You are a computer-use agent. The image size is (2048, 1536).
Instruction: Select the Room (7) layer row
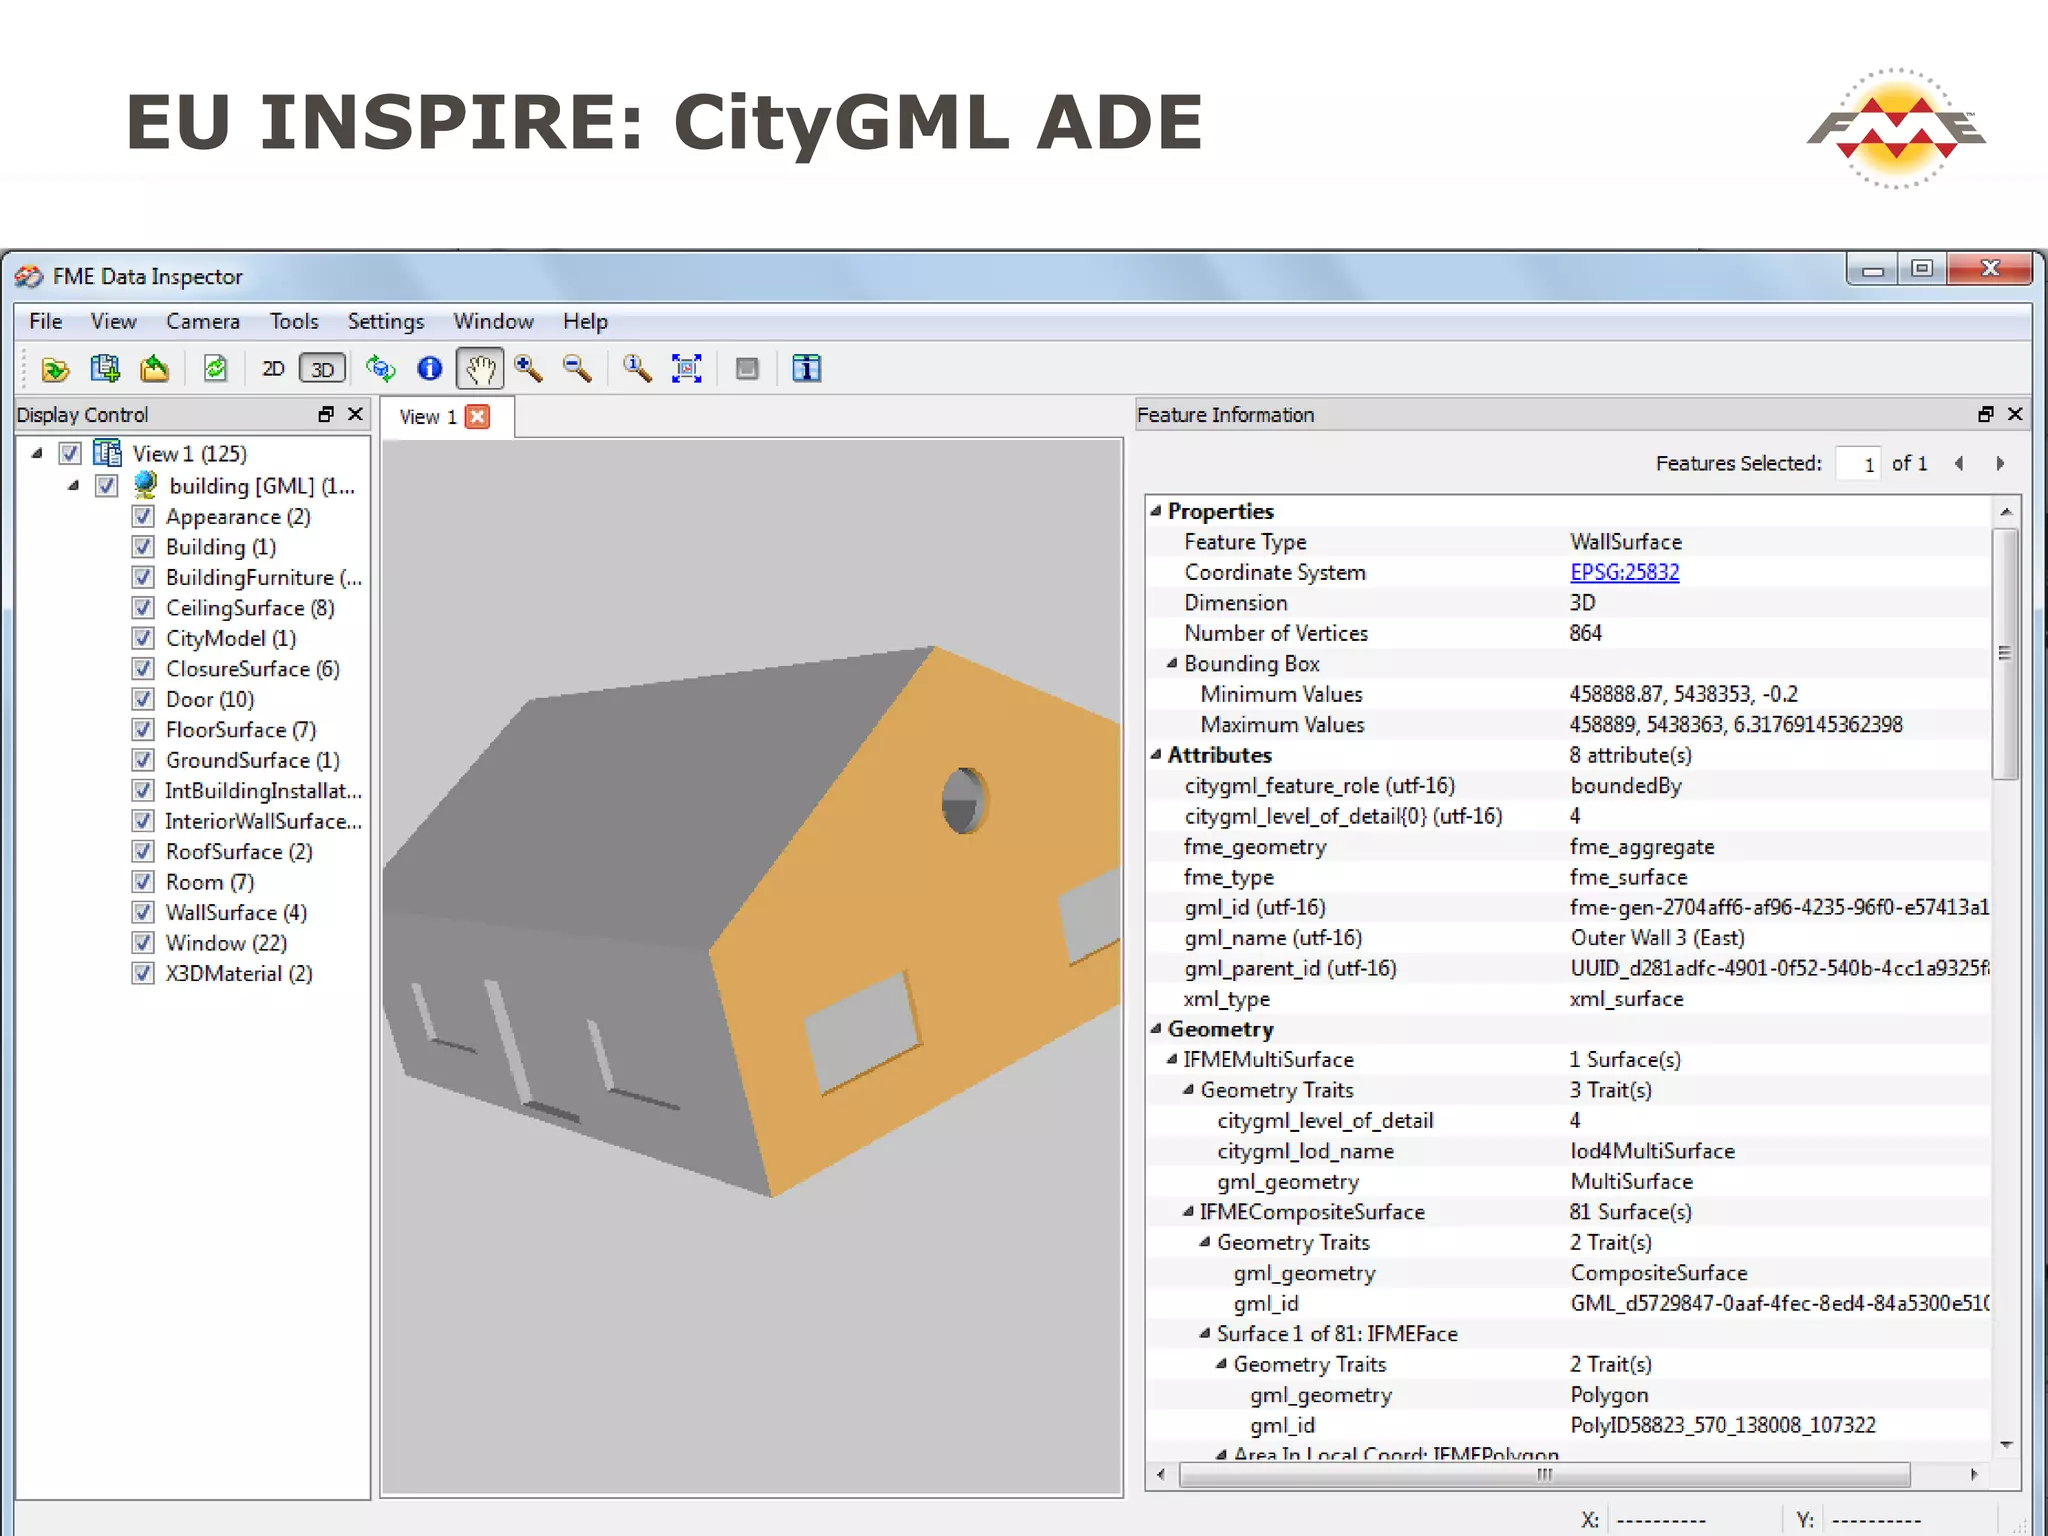pos(210,882)
